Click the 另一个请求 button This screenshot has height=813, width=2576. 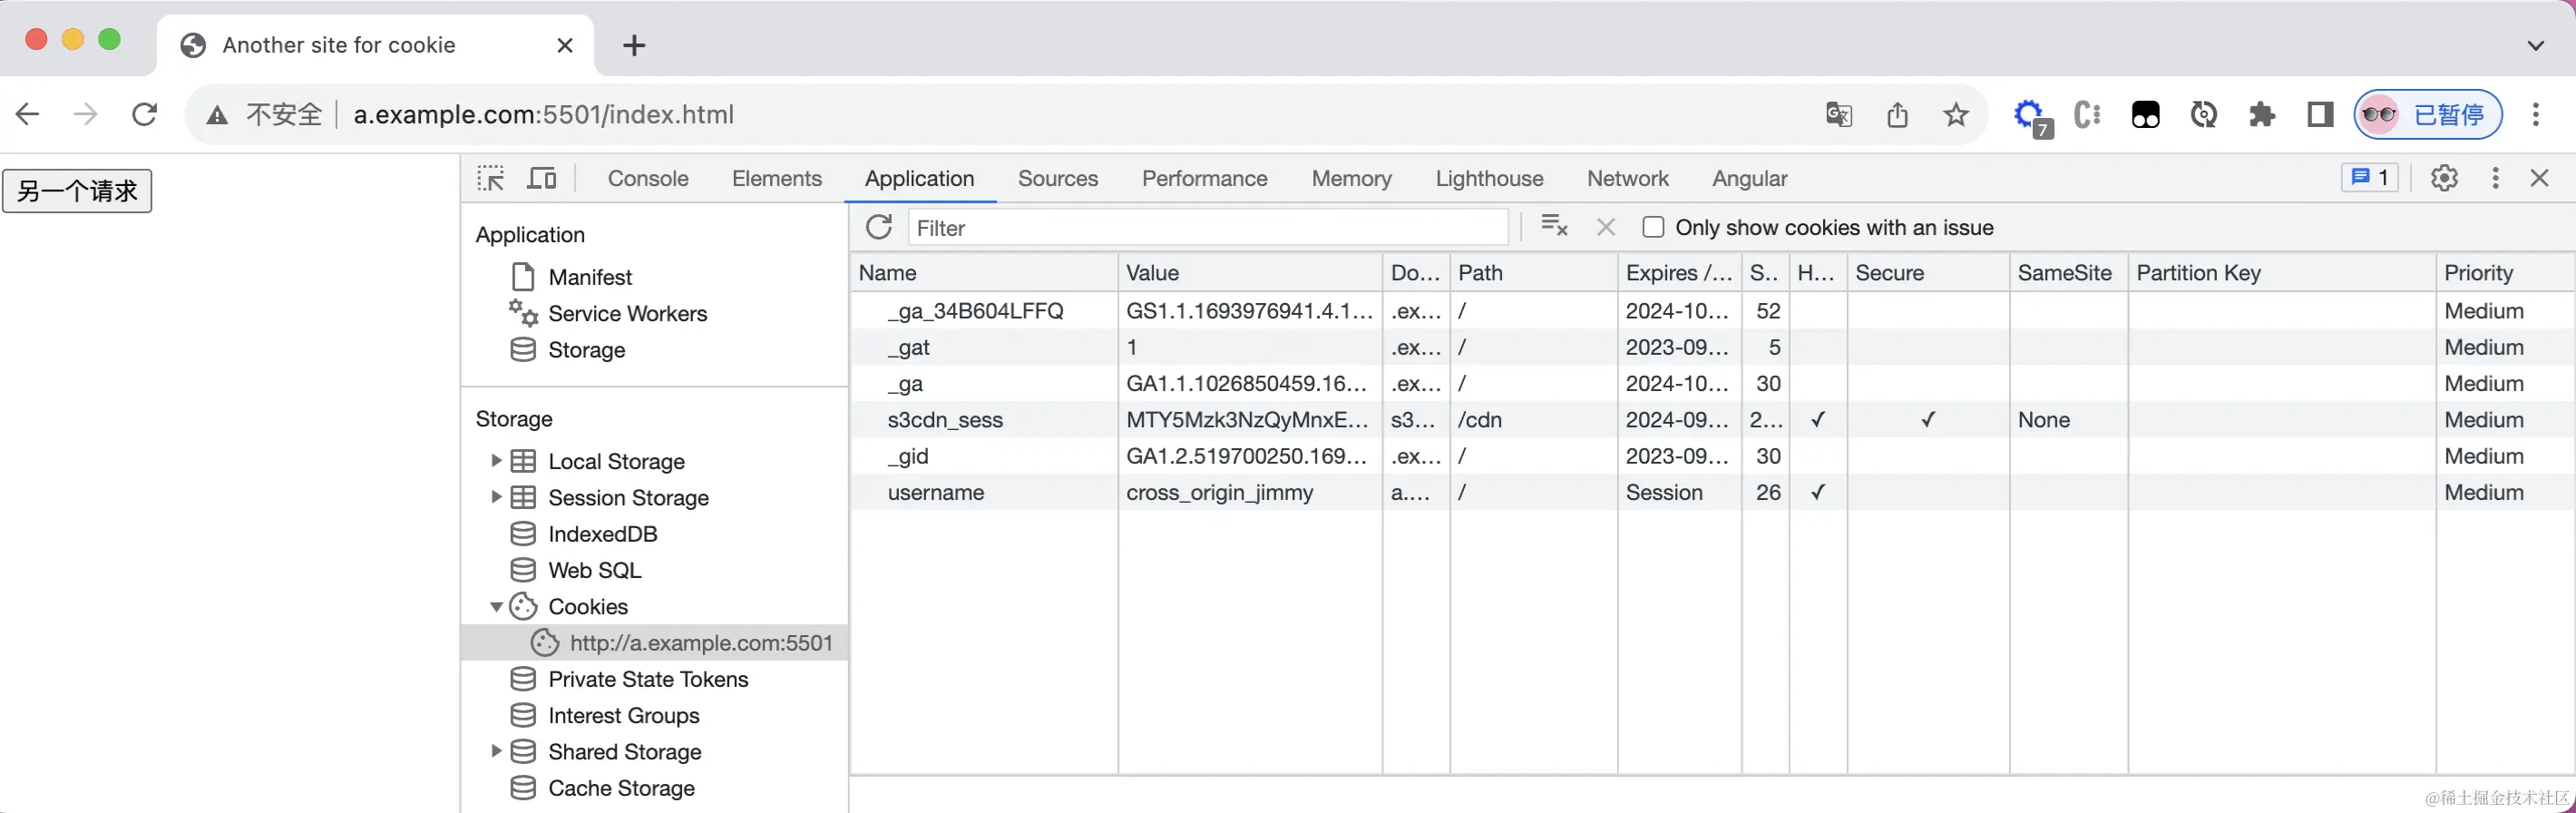coord(77,191)
